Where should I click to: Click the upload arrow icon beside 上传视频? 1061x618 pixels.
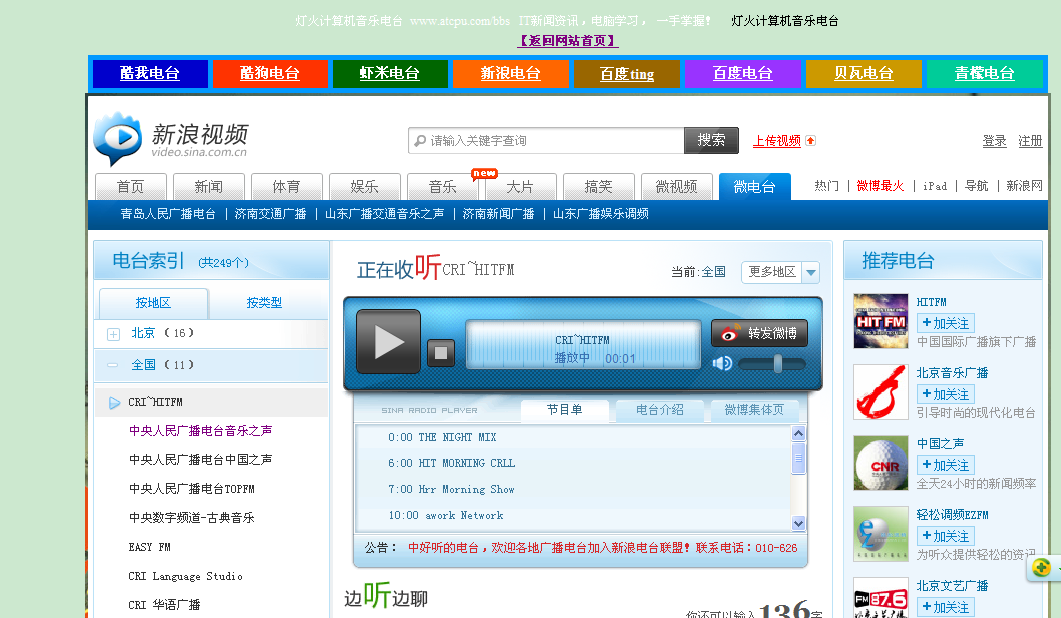[810, 141]
